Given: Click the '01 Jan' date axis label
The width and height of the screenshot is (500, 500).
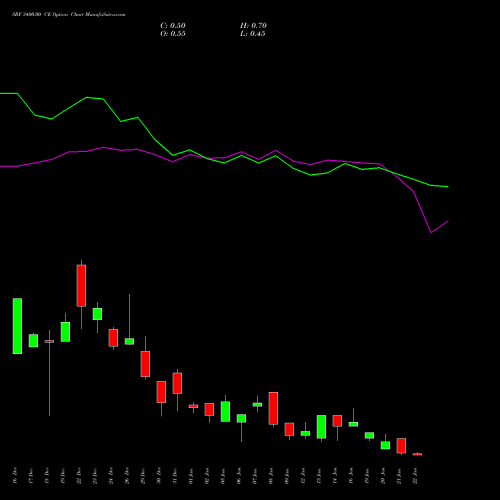Looking at the screenshot, I should (191, 475).
